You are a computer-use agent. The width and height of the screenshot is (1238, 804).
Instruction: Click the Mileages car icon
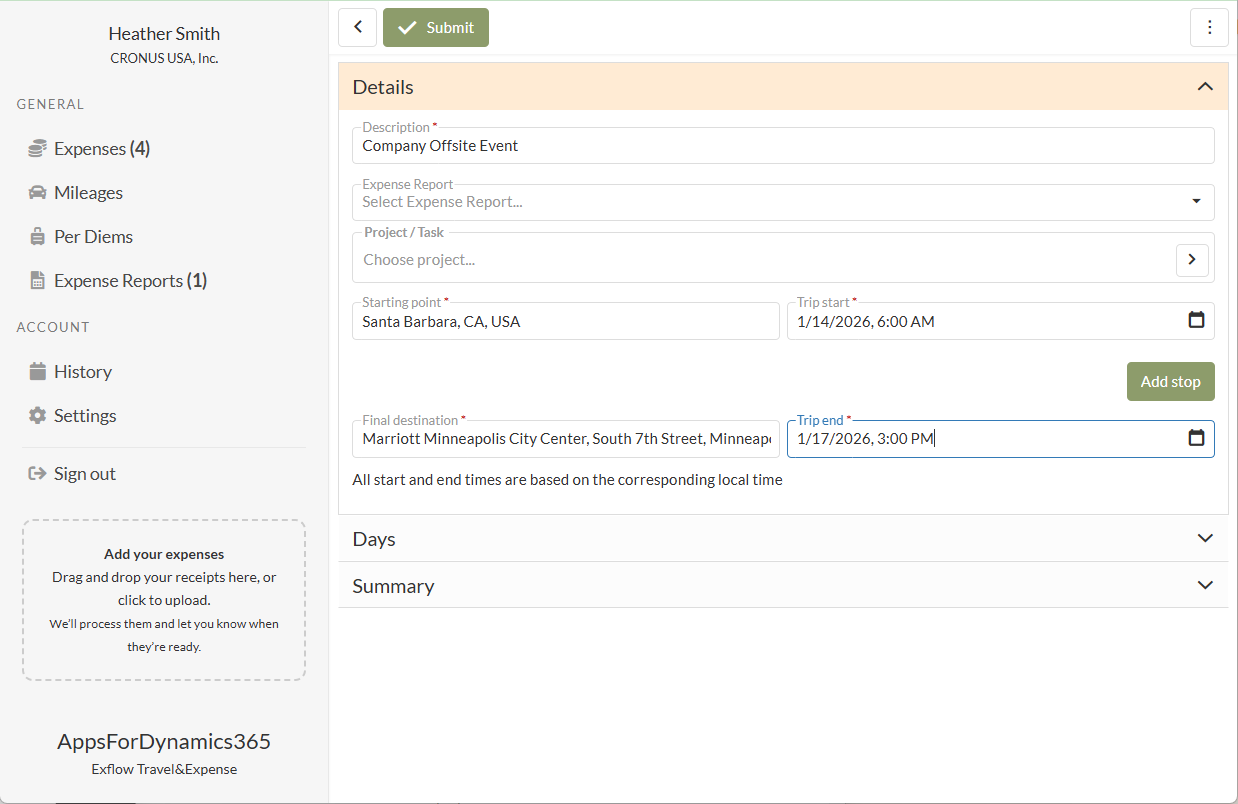(37, 193)
